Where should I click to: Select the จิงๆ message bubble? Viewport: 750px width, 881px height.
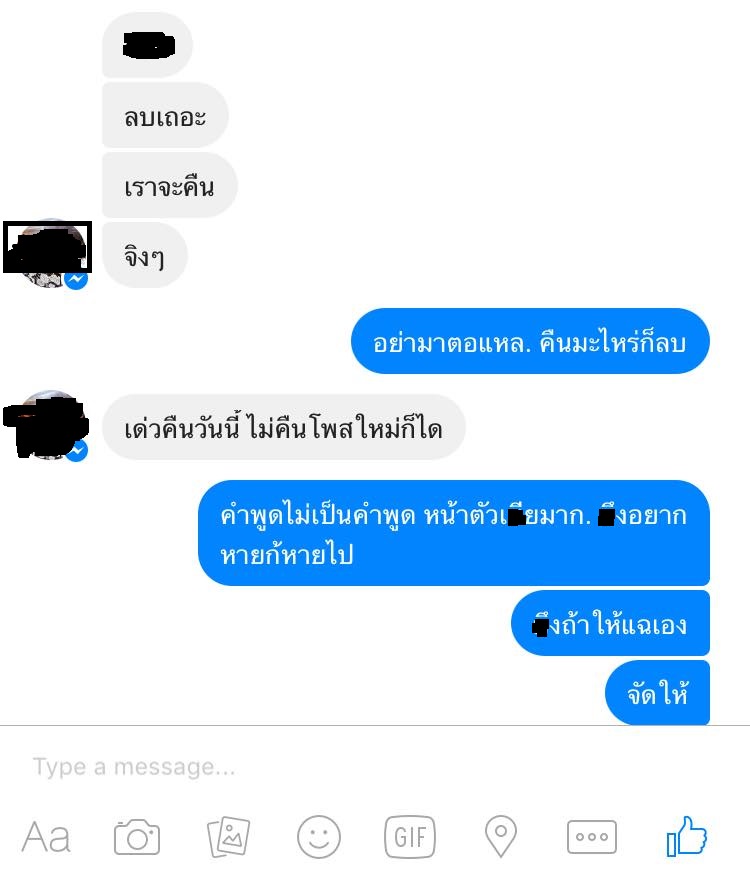[144, 255]
